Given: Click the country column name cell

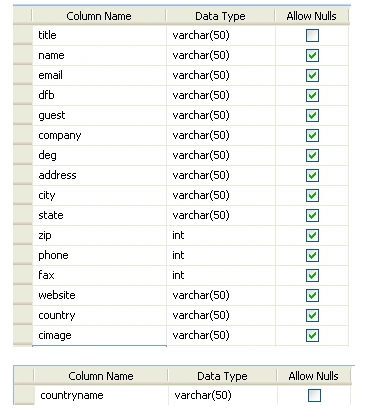Looking at the screenshot, I should [x=99, y=315].
